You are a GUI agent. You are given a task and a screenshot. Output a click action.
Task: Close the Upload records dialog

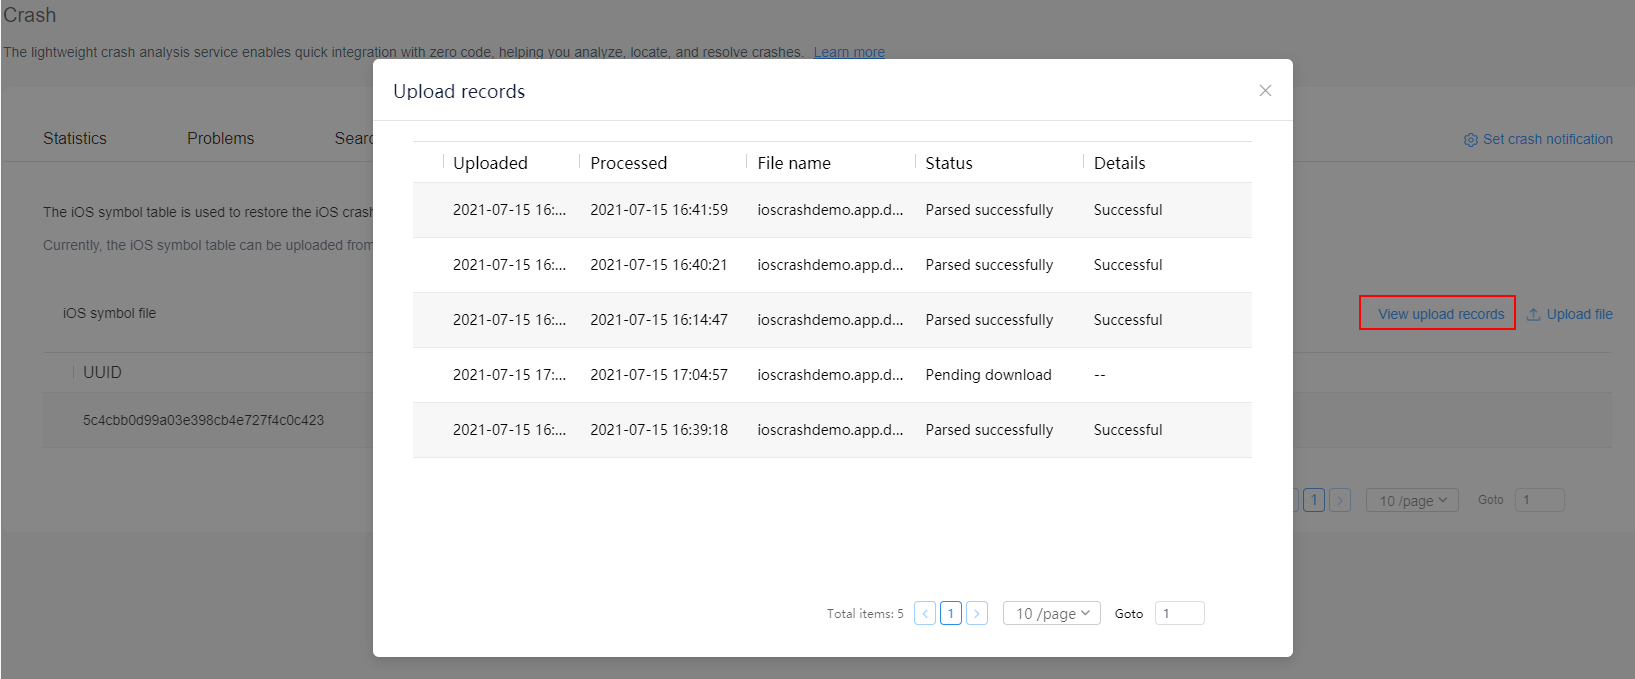click(1265, 91)
